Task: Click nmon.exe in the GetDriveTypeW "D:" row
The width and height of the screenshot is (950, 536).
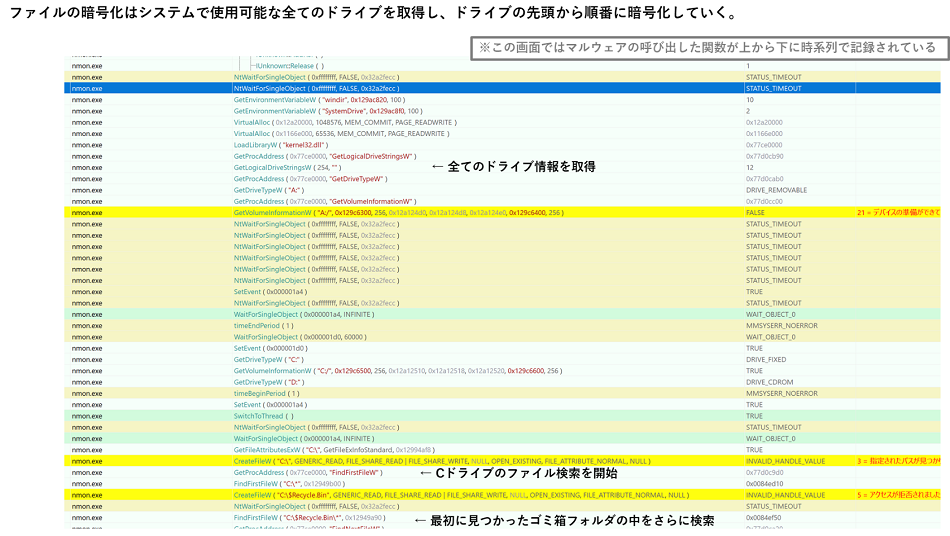Action: click(87, 383)
